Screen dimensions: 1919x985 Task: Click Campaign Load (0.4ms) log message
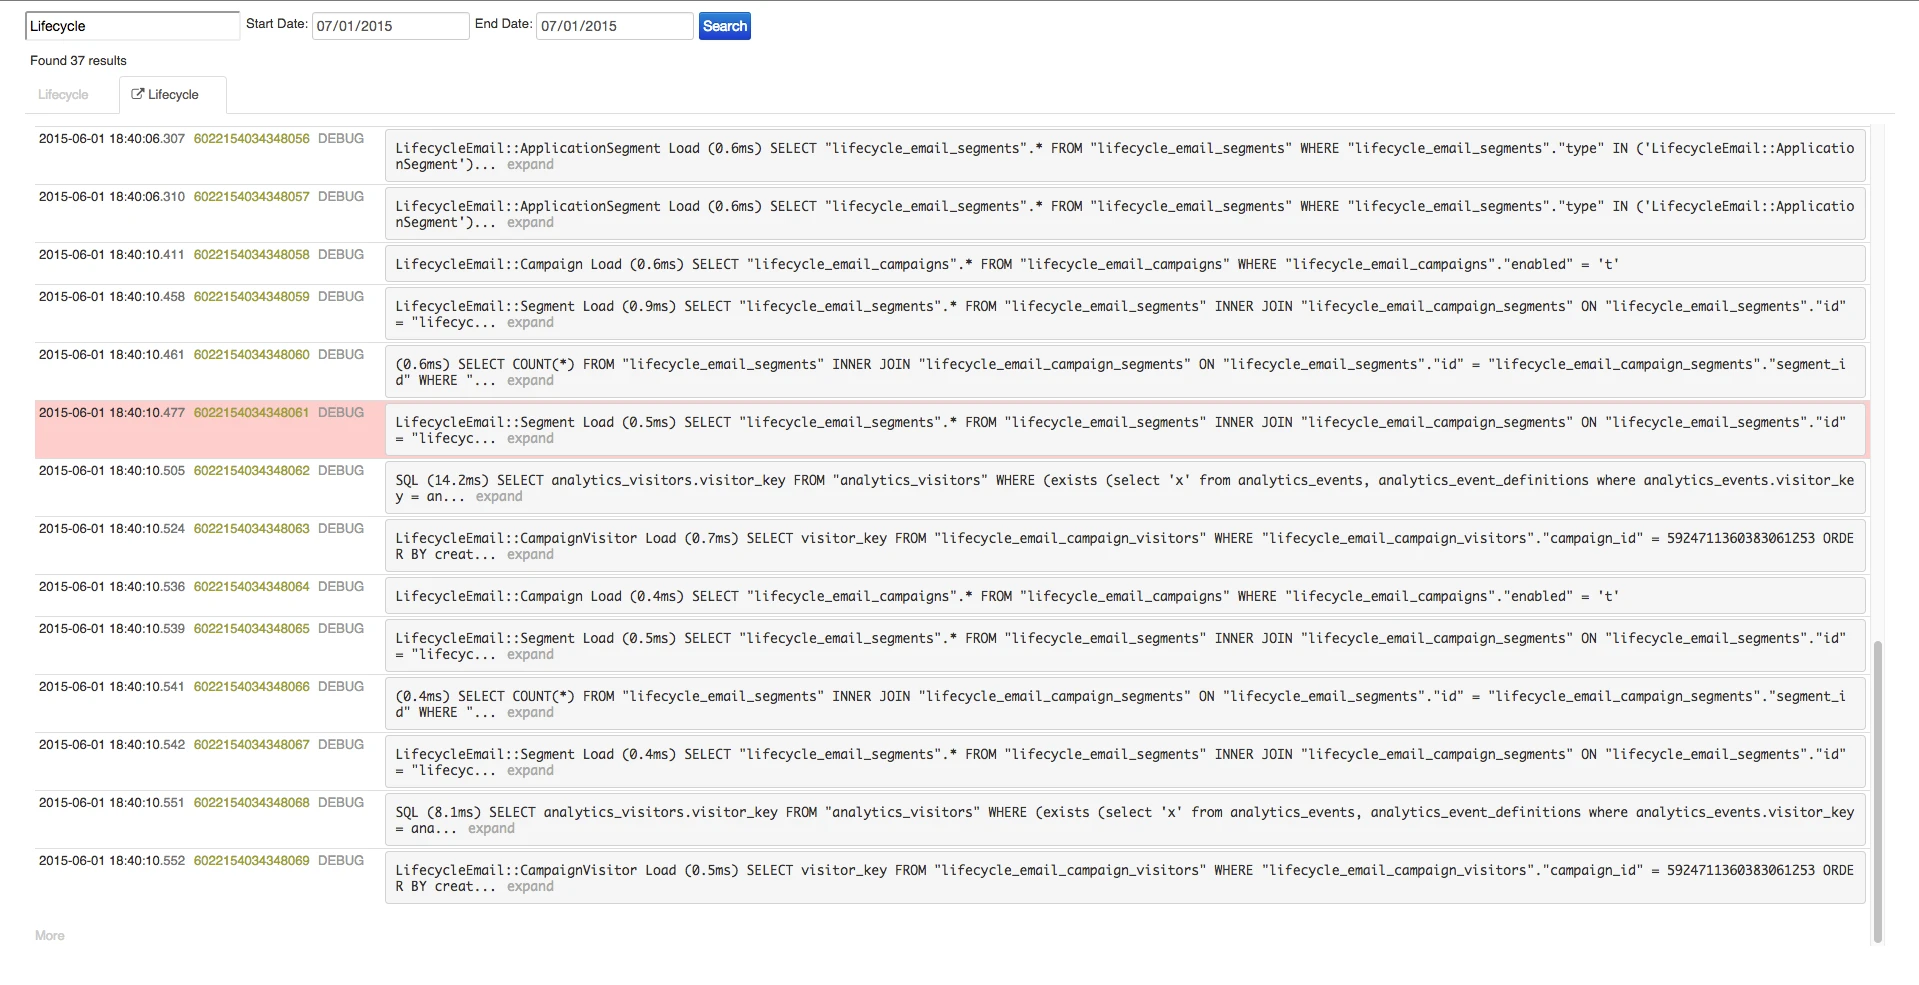coord(1125,597)
